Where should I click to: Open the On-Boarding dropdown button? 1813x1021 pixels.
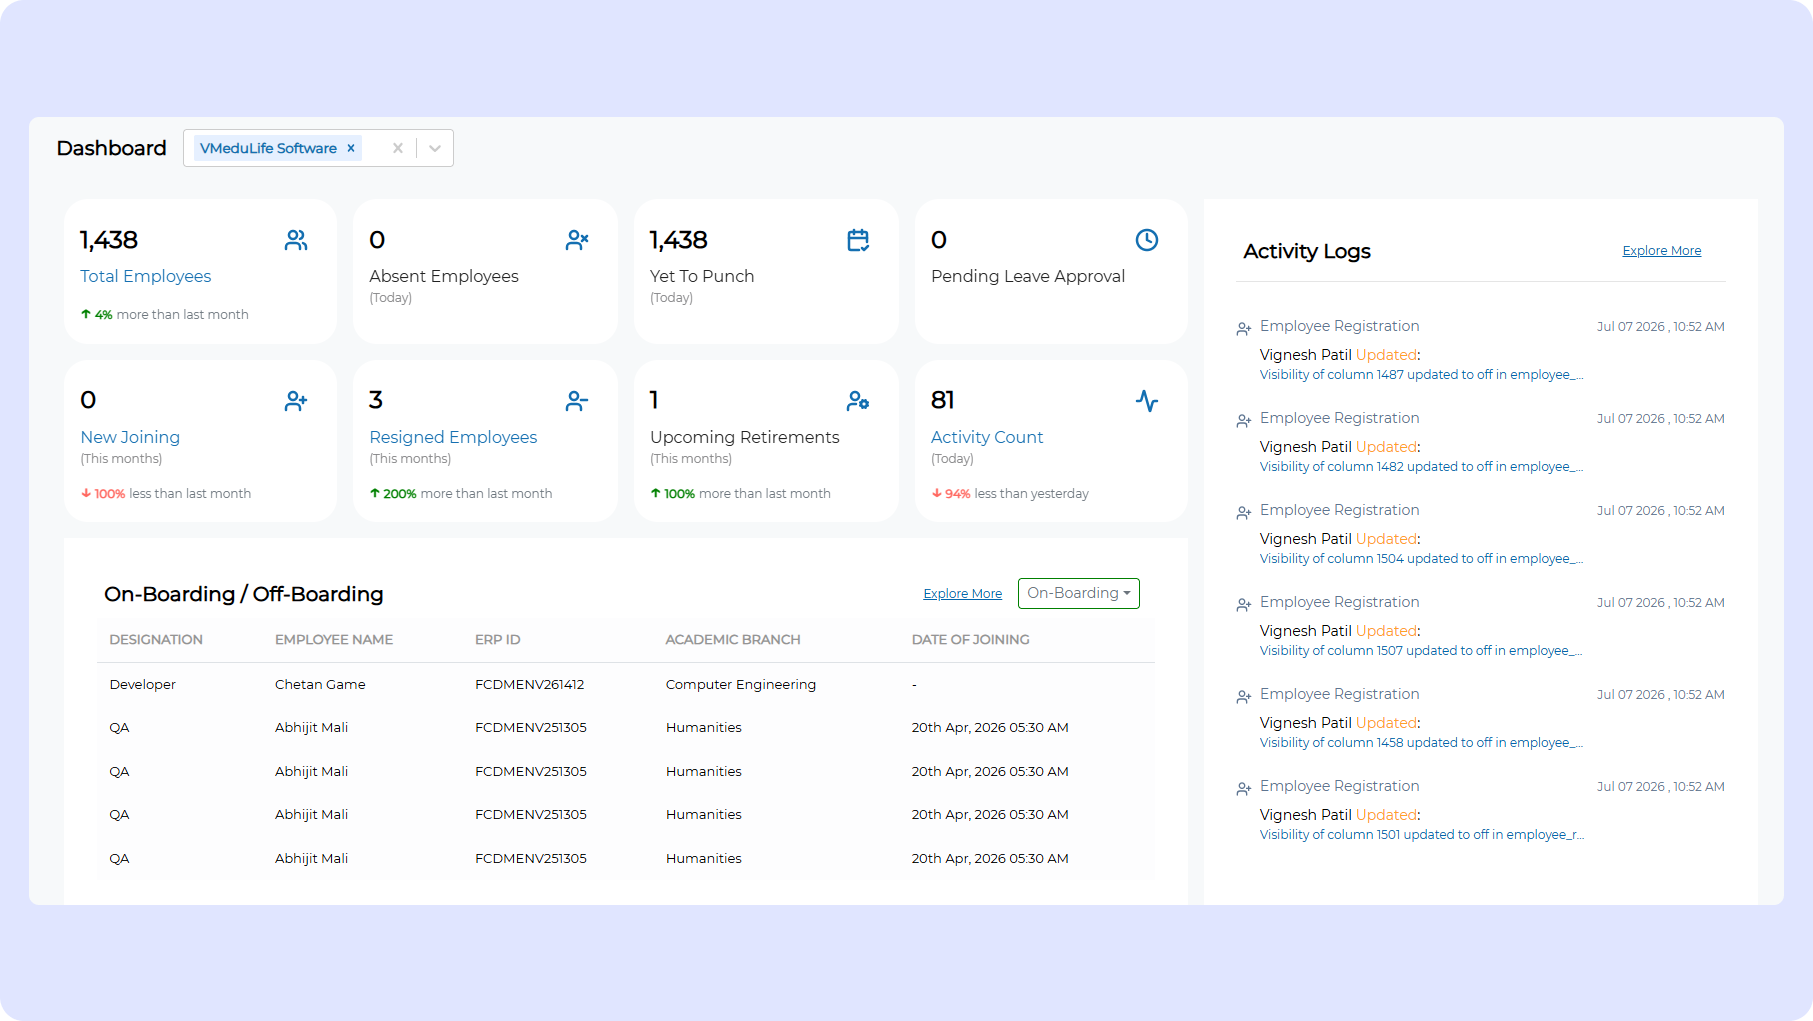[x=1078, y=593]
